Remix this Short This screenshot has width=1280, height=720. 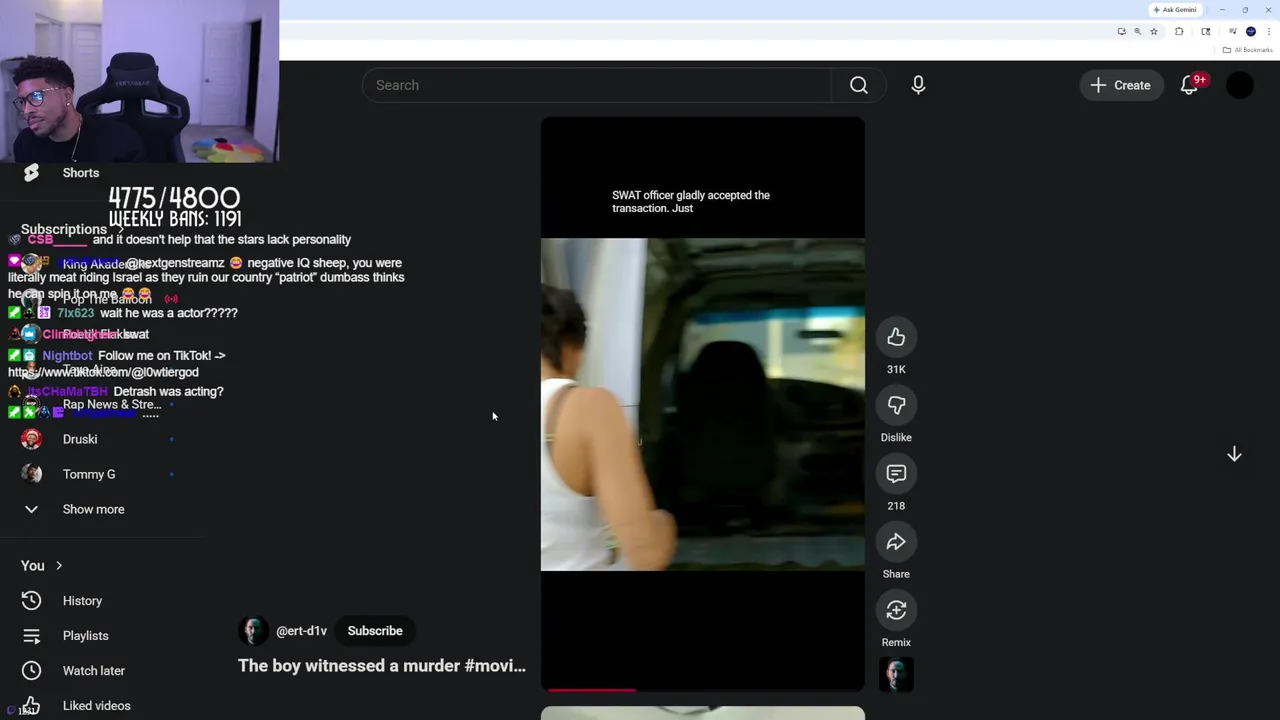tap(896, 610)
